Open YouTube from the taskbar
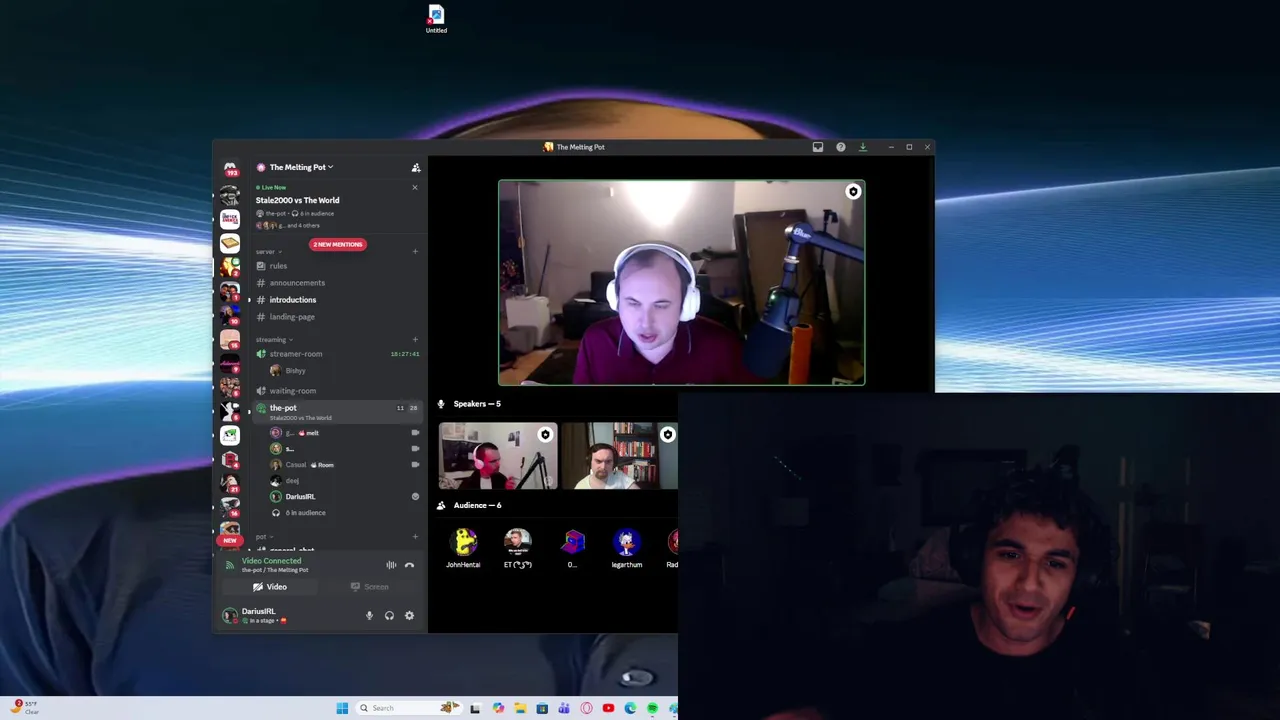This screenshot has width=1280, height=720. pos(608,708)
